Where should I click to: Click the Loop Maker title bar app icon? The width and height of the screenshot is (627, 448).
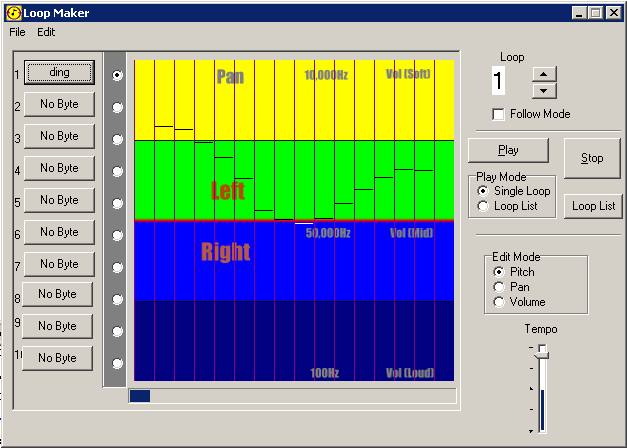coord(14,13)
